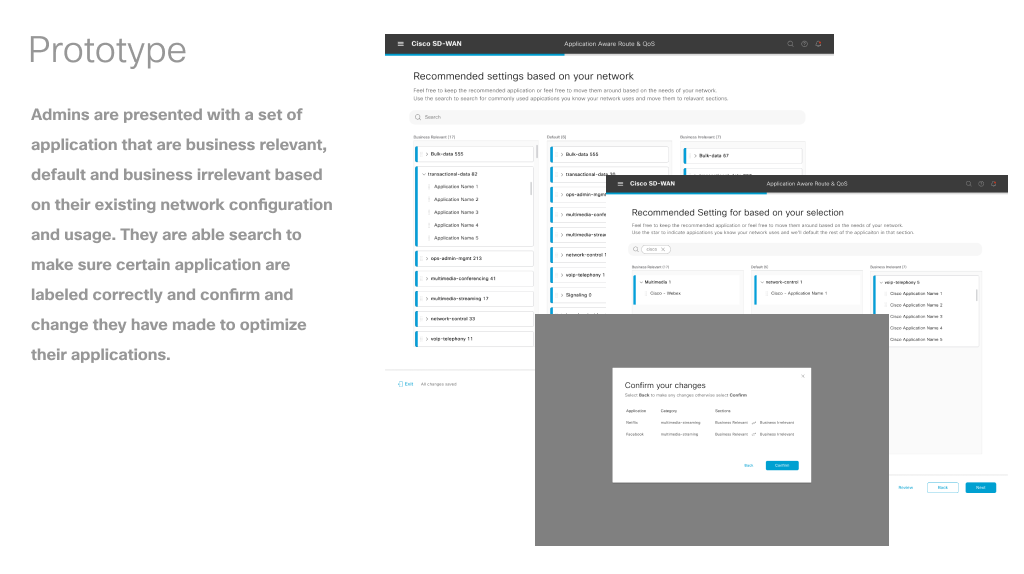The image size is (1024, 574).
Task: Click scrollbar inside transactional-data list
Action: (x=530, y=189)
